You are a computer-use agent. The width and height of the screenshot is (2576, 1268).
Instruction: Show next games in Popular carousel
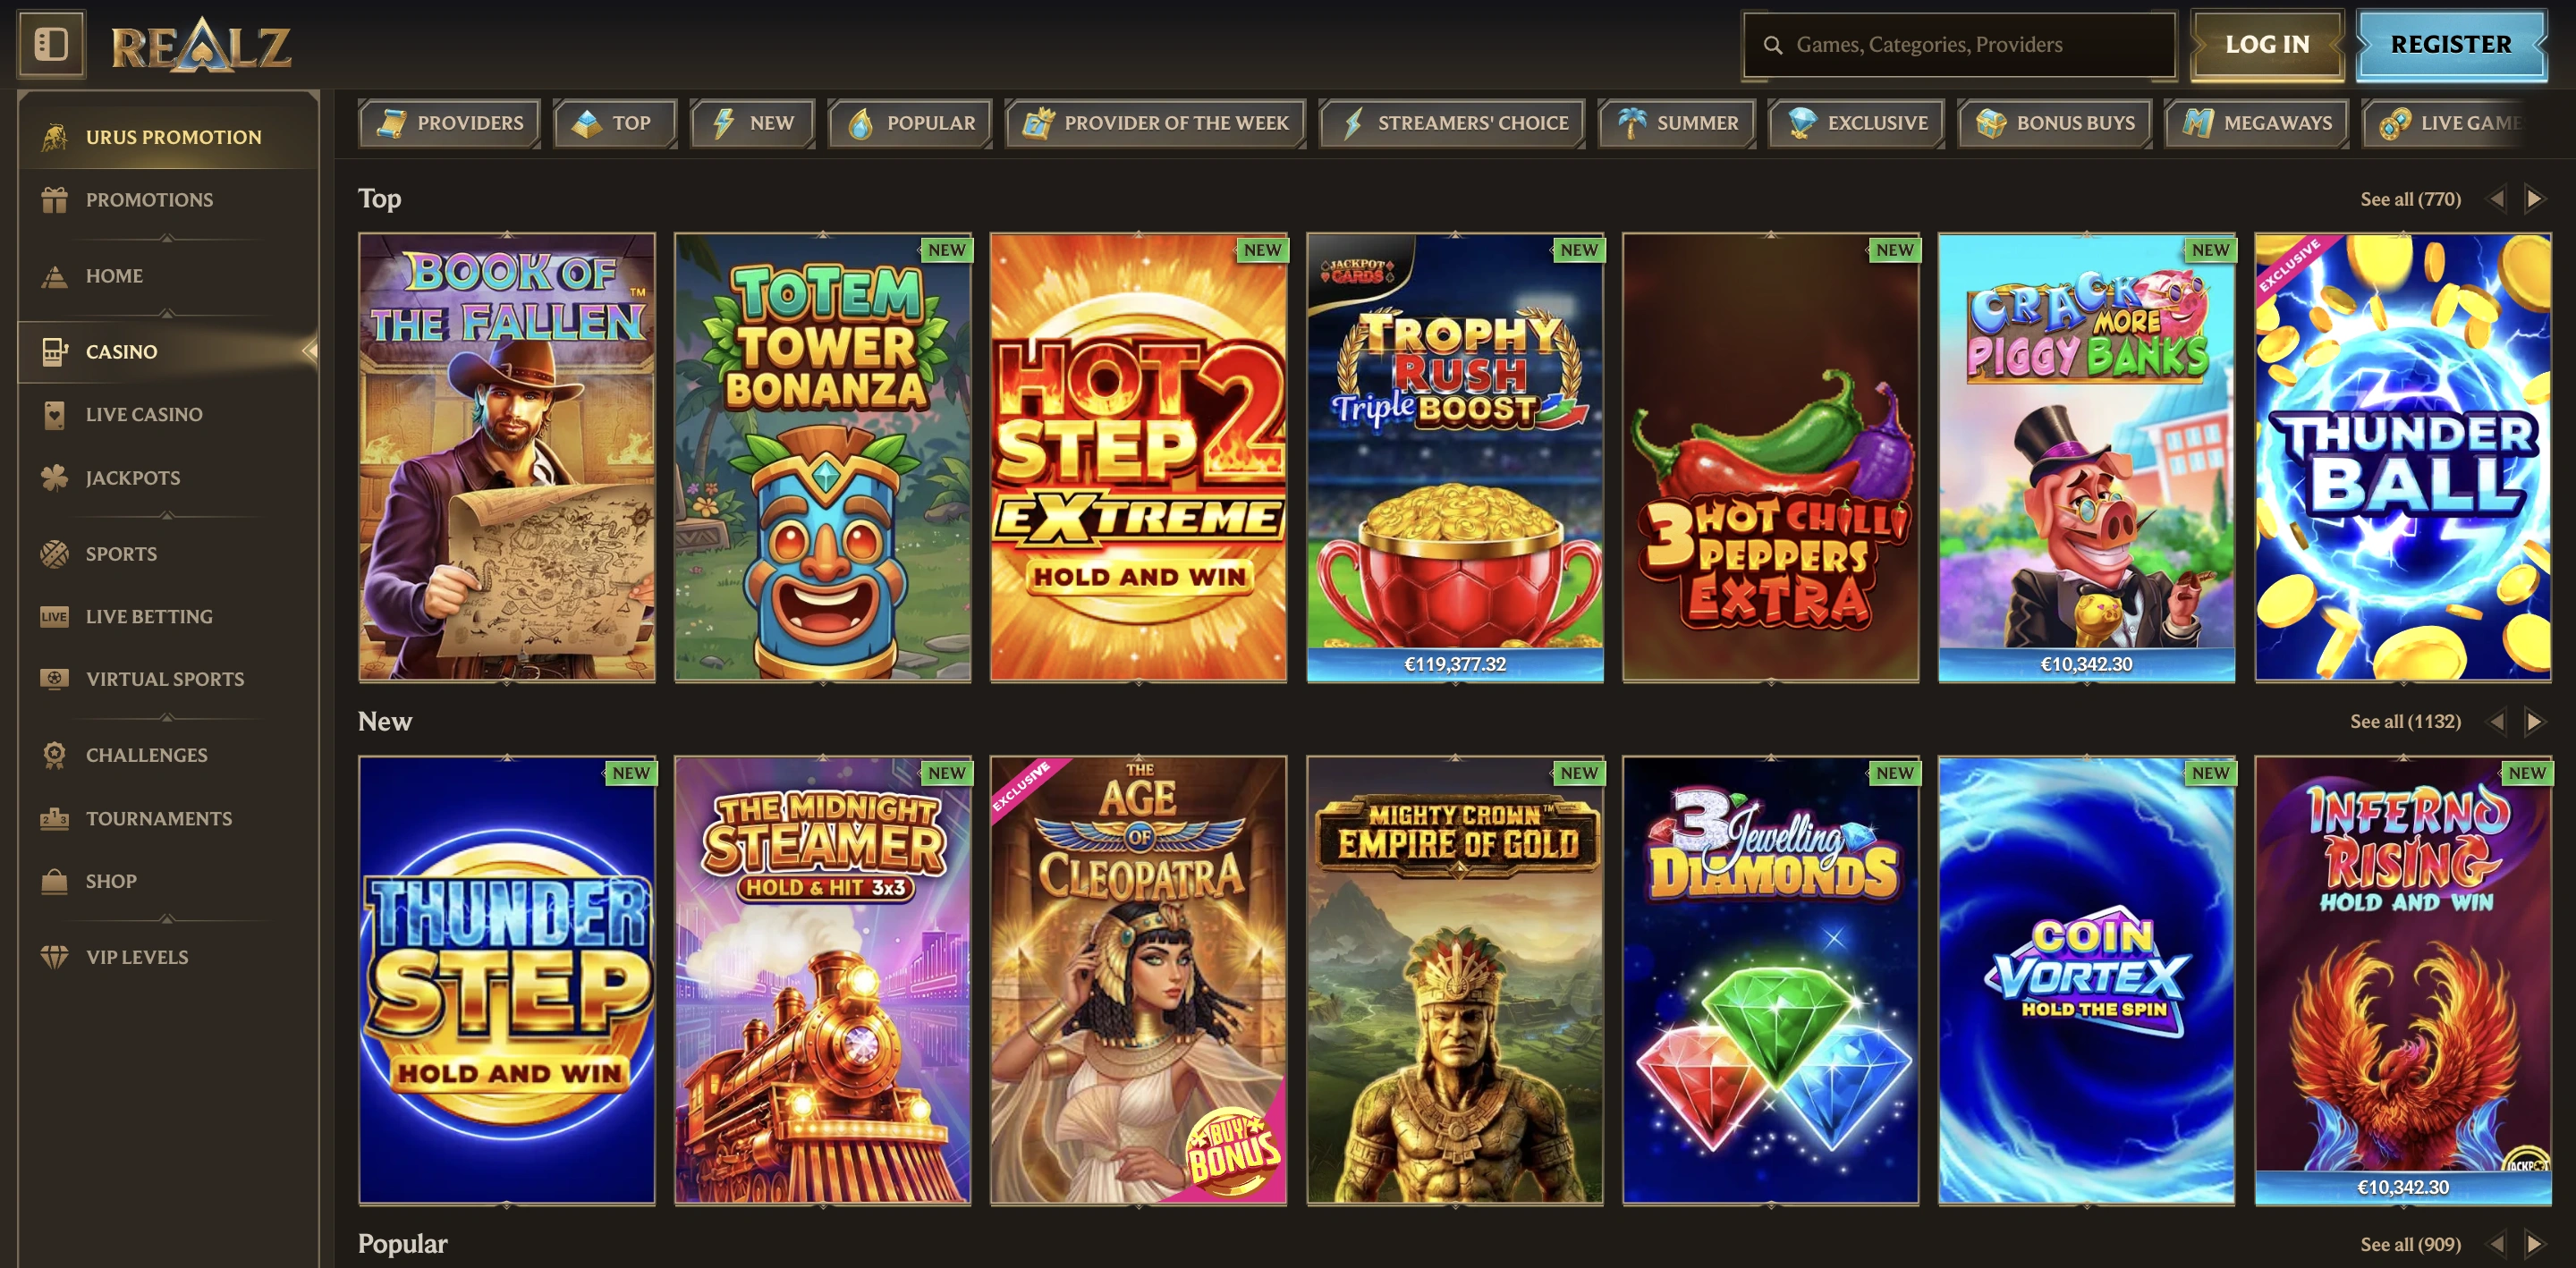[x=2534, y=1244]
